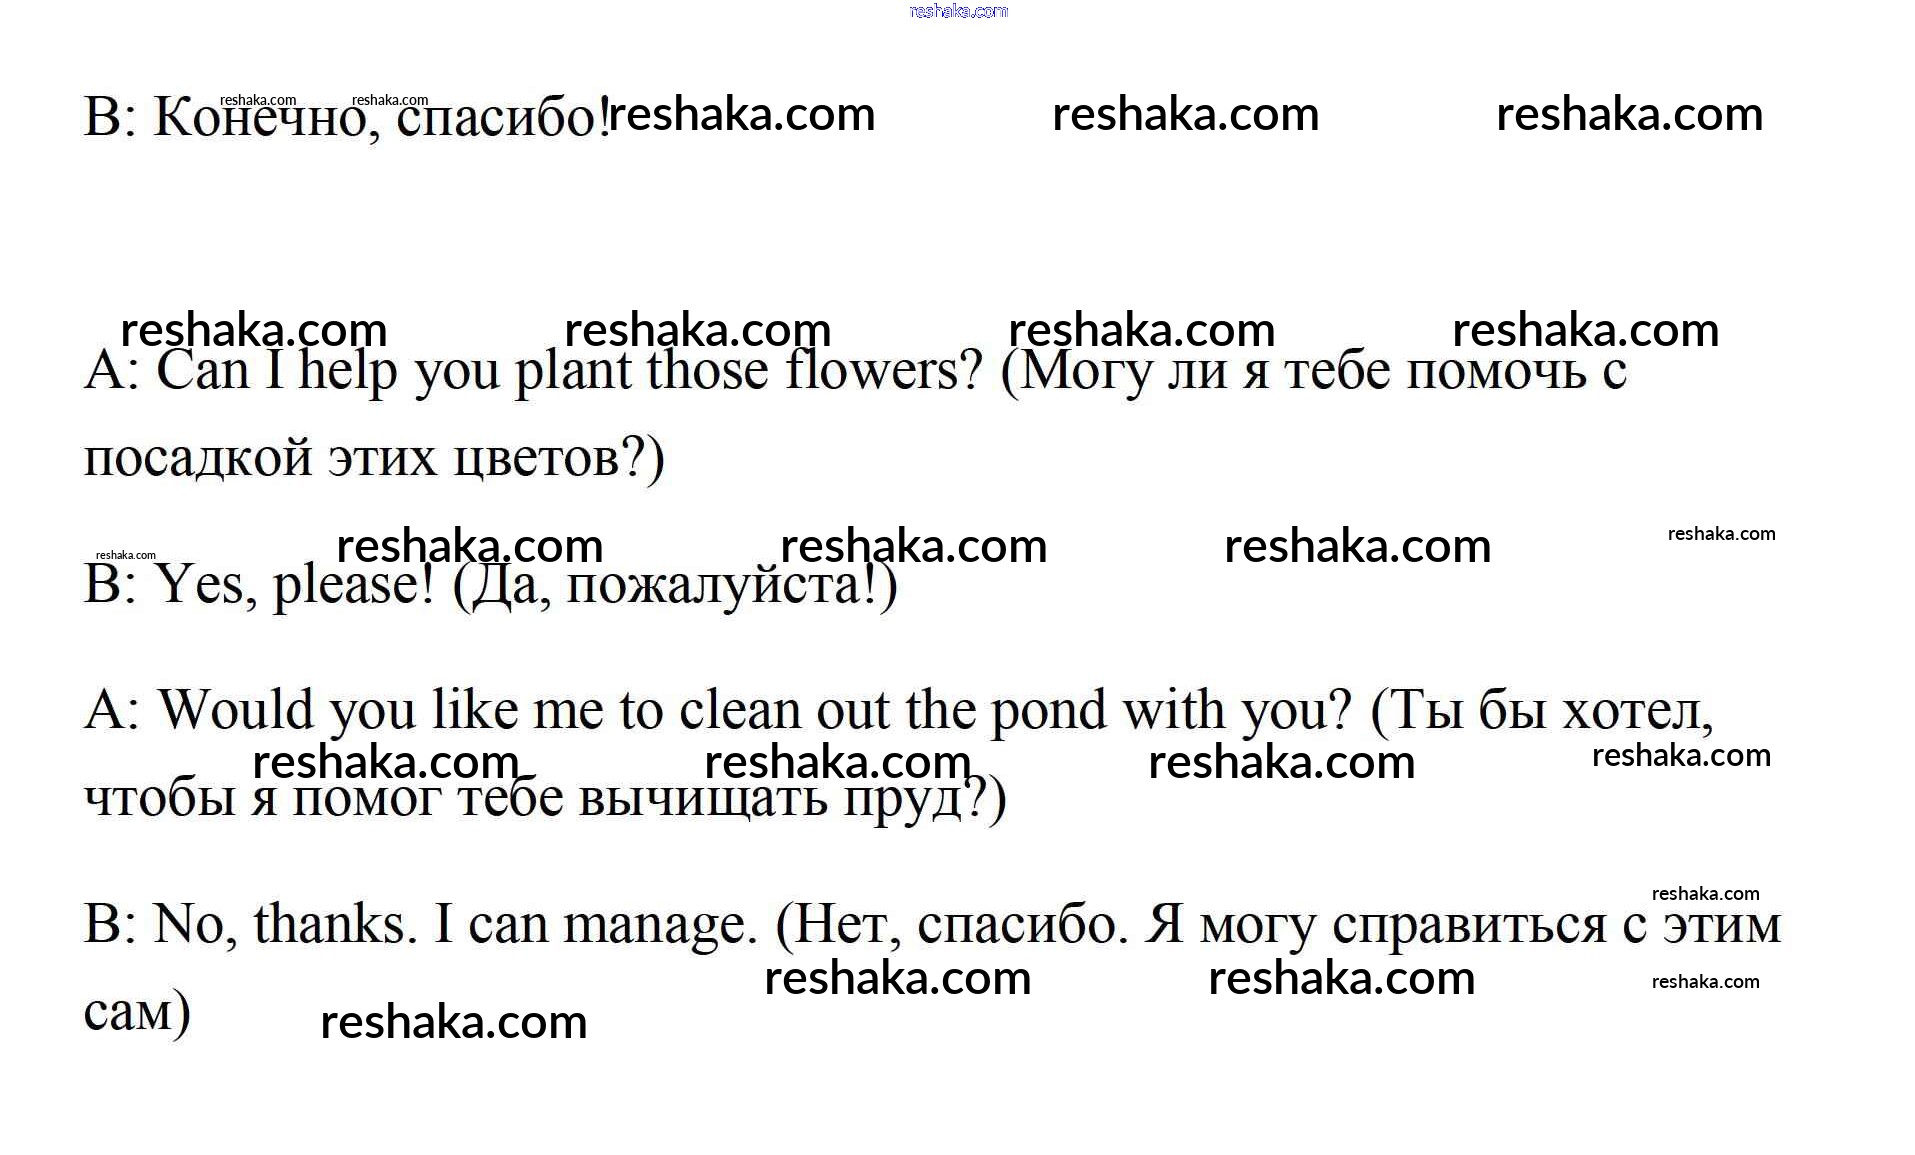The image size is (1915, 1155).
Task: Click the large reshaka.com watermark beside "сам)"
Action: [x=453, y=1022]
